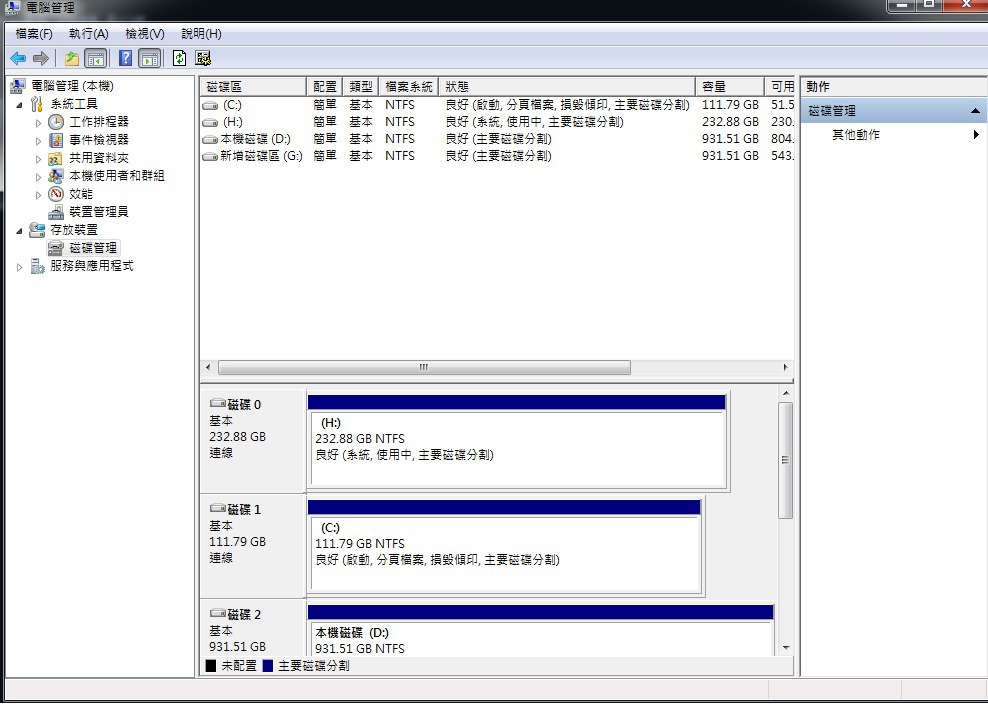
Task: Sort by 配置 column header
Action: pyautogui.click(x=325, y=86)
